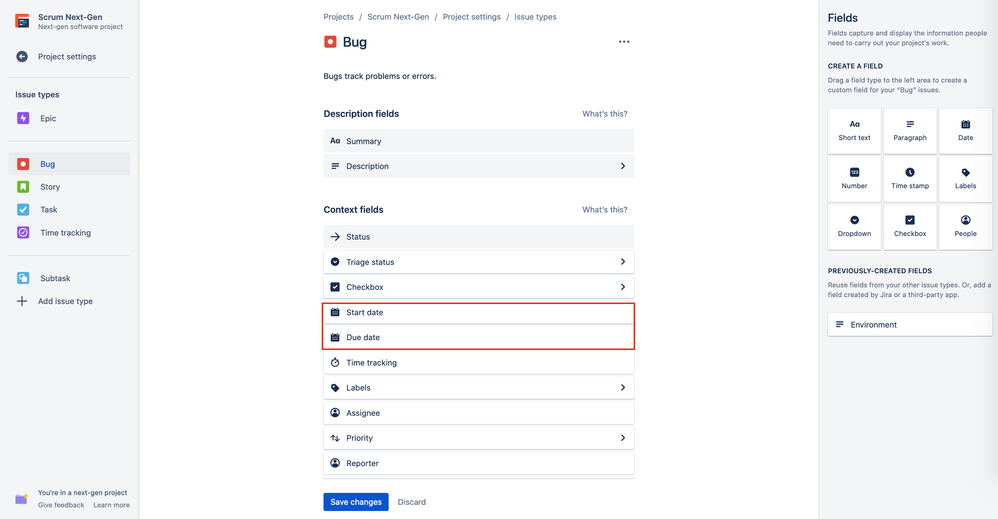Image resolution: width=998 pixels, height=519 pixels.
Task: Select the Number field type
Action: click(854, 179)
